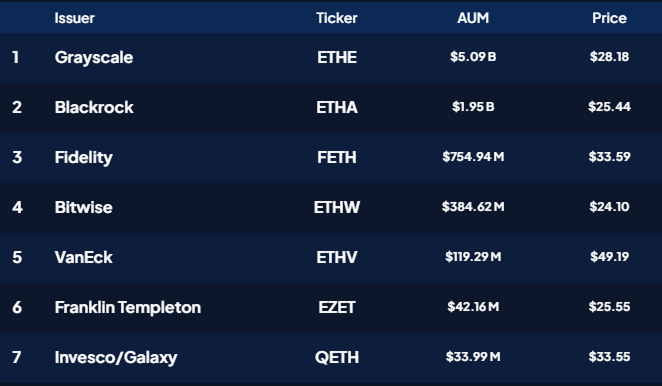The width and height of the screenshot is (662, 386).
Task: Select the Invesco/Galaxy issuer name
Action: [116, 358]
